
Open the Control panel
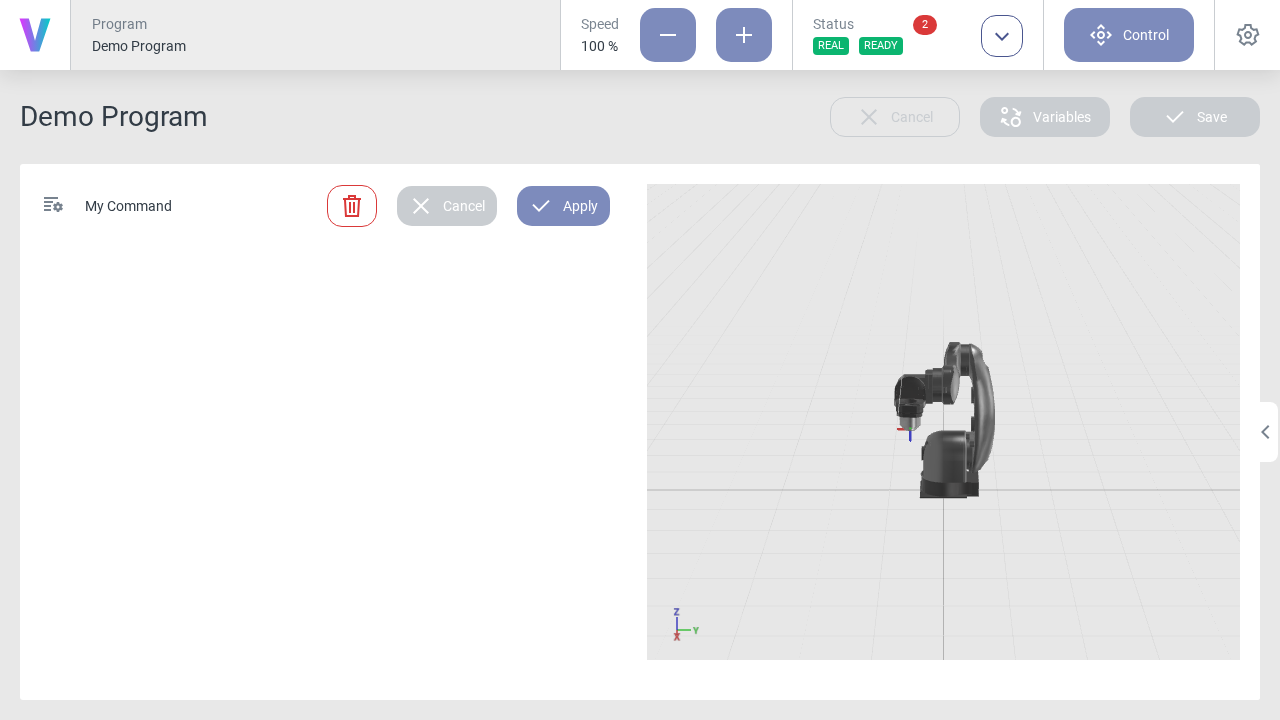point(1129,35)
